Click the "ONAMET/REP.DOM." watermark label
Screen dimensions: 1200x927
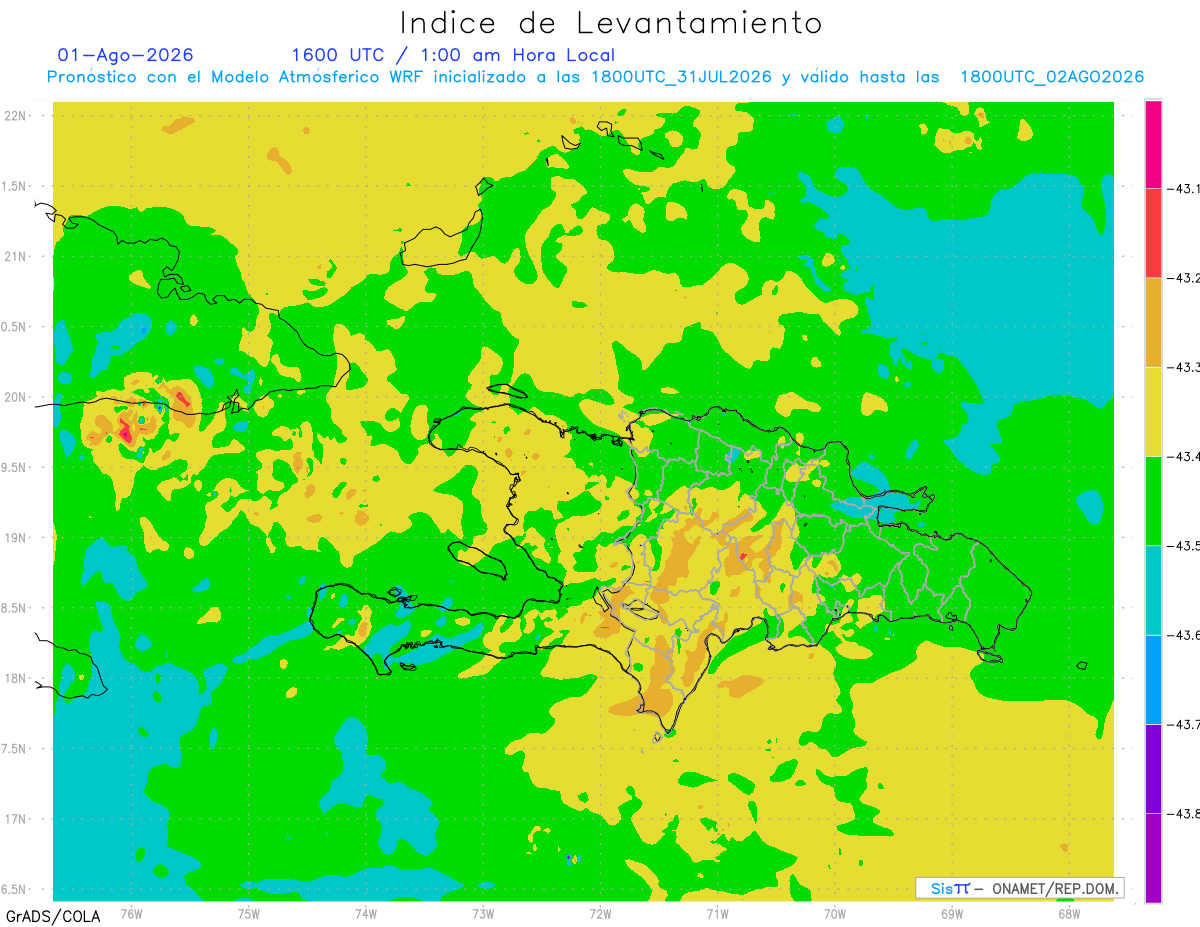(x=1055, y=888)
